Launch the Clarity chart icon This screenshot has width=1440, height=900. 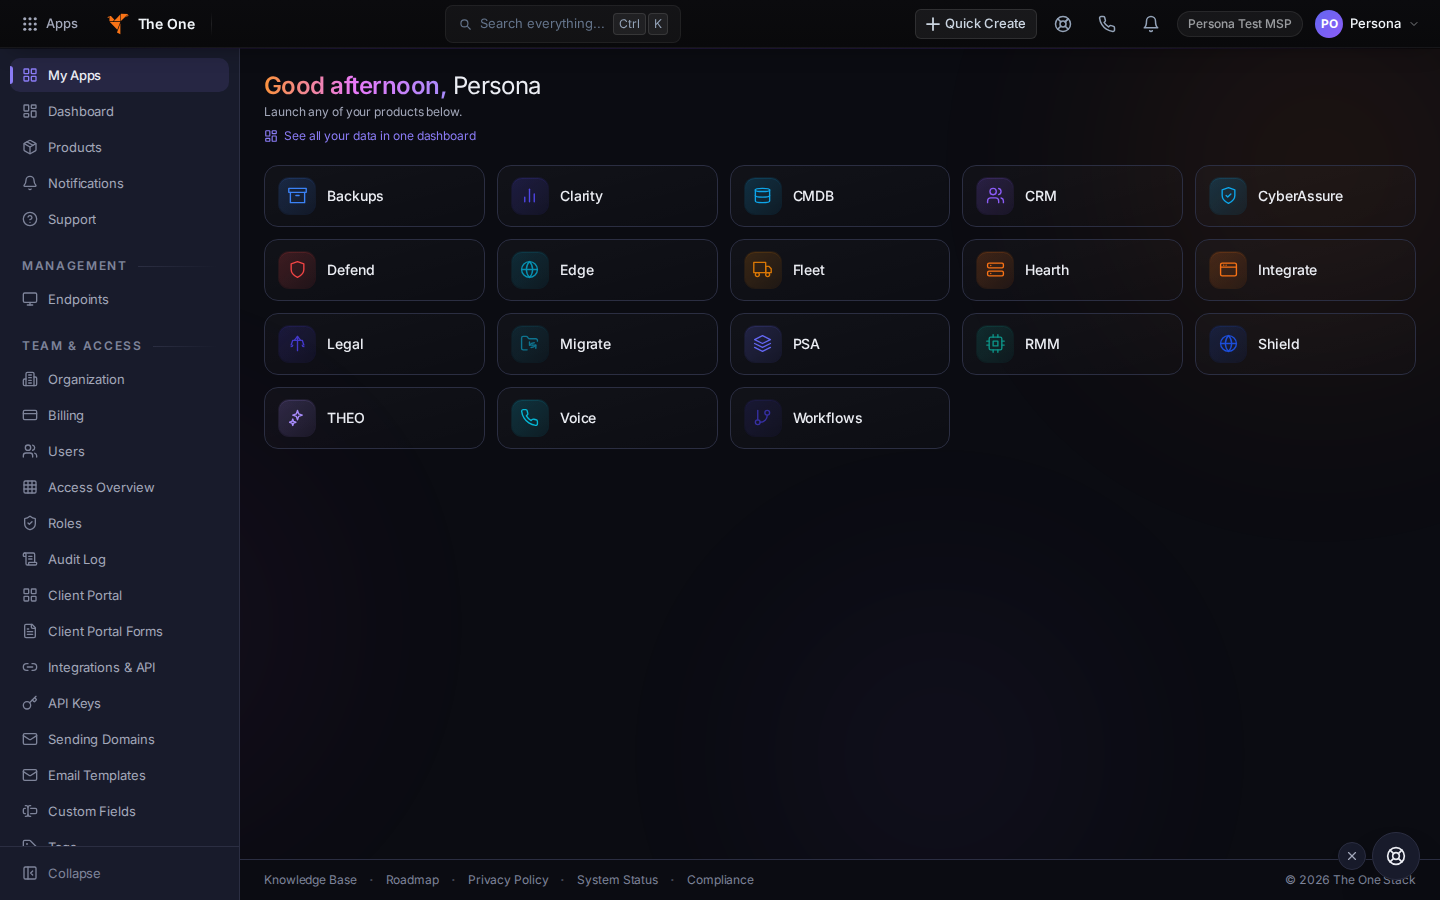(x=530, y=196)
